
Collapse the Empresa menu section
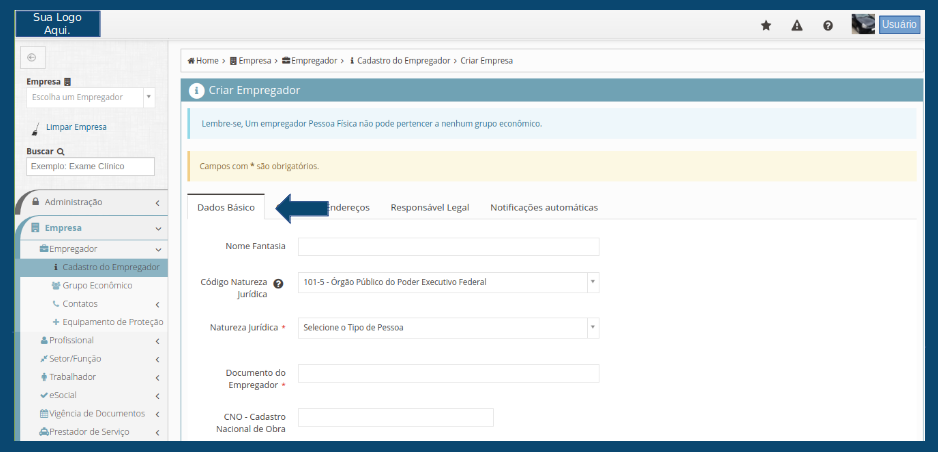(93, 228)
